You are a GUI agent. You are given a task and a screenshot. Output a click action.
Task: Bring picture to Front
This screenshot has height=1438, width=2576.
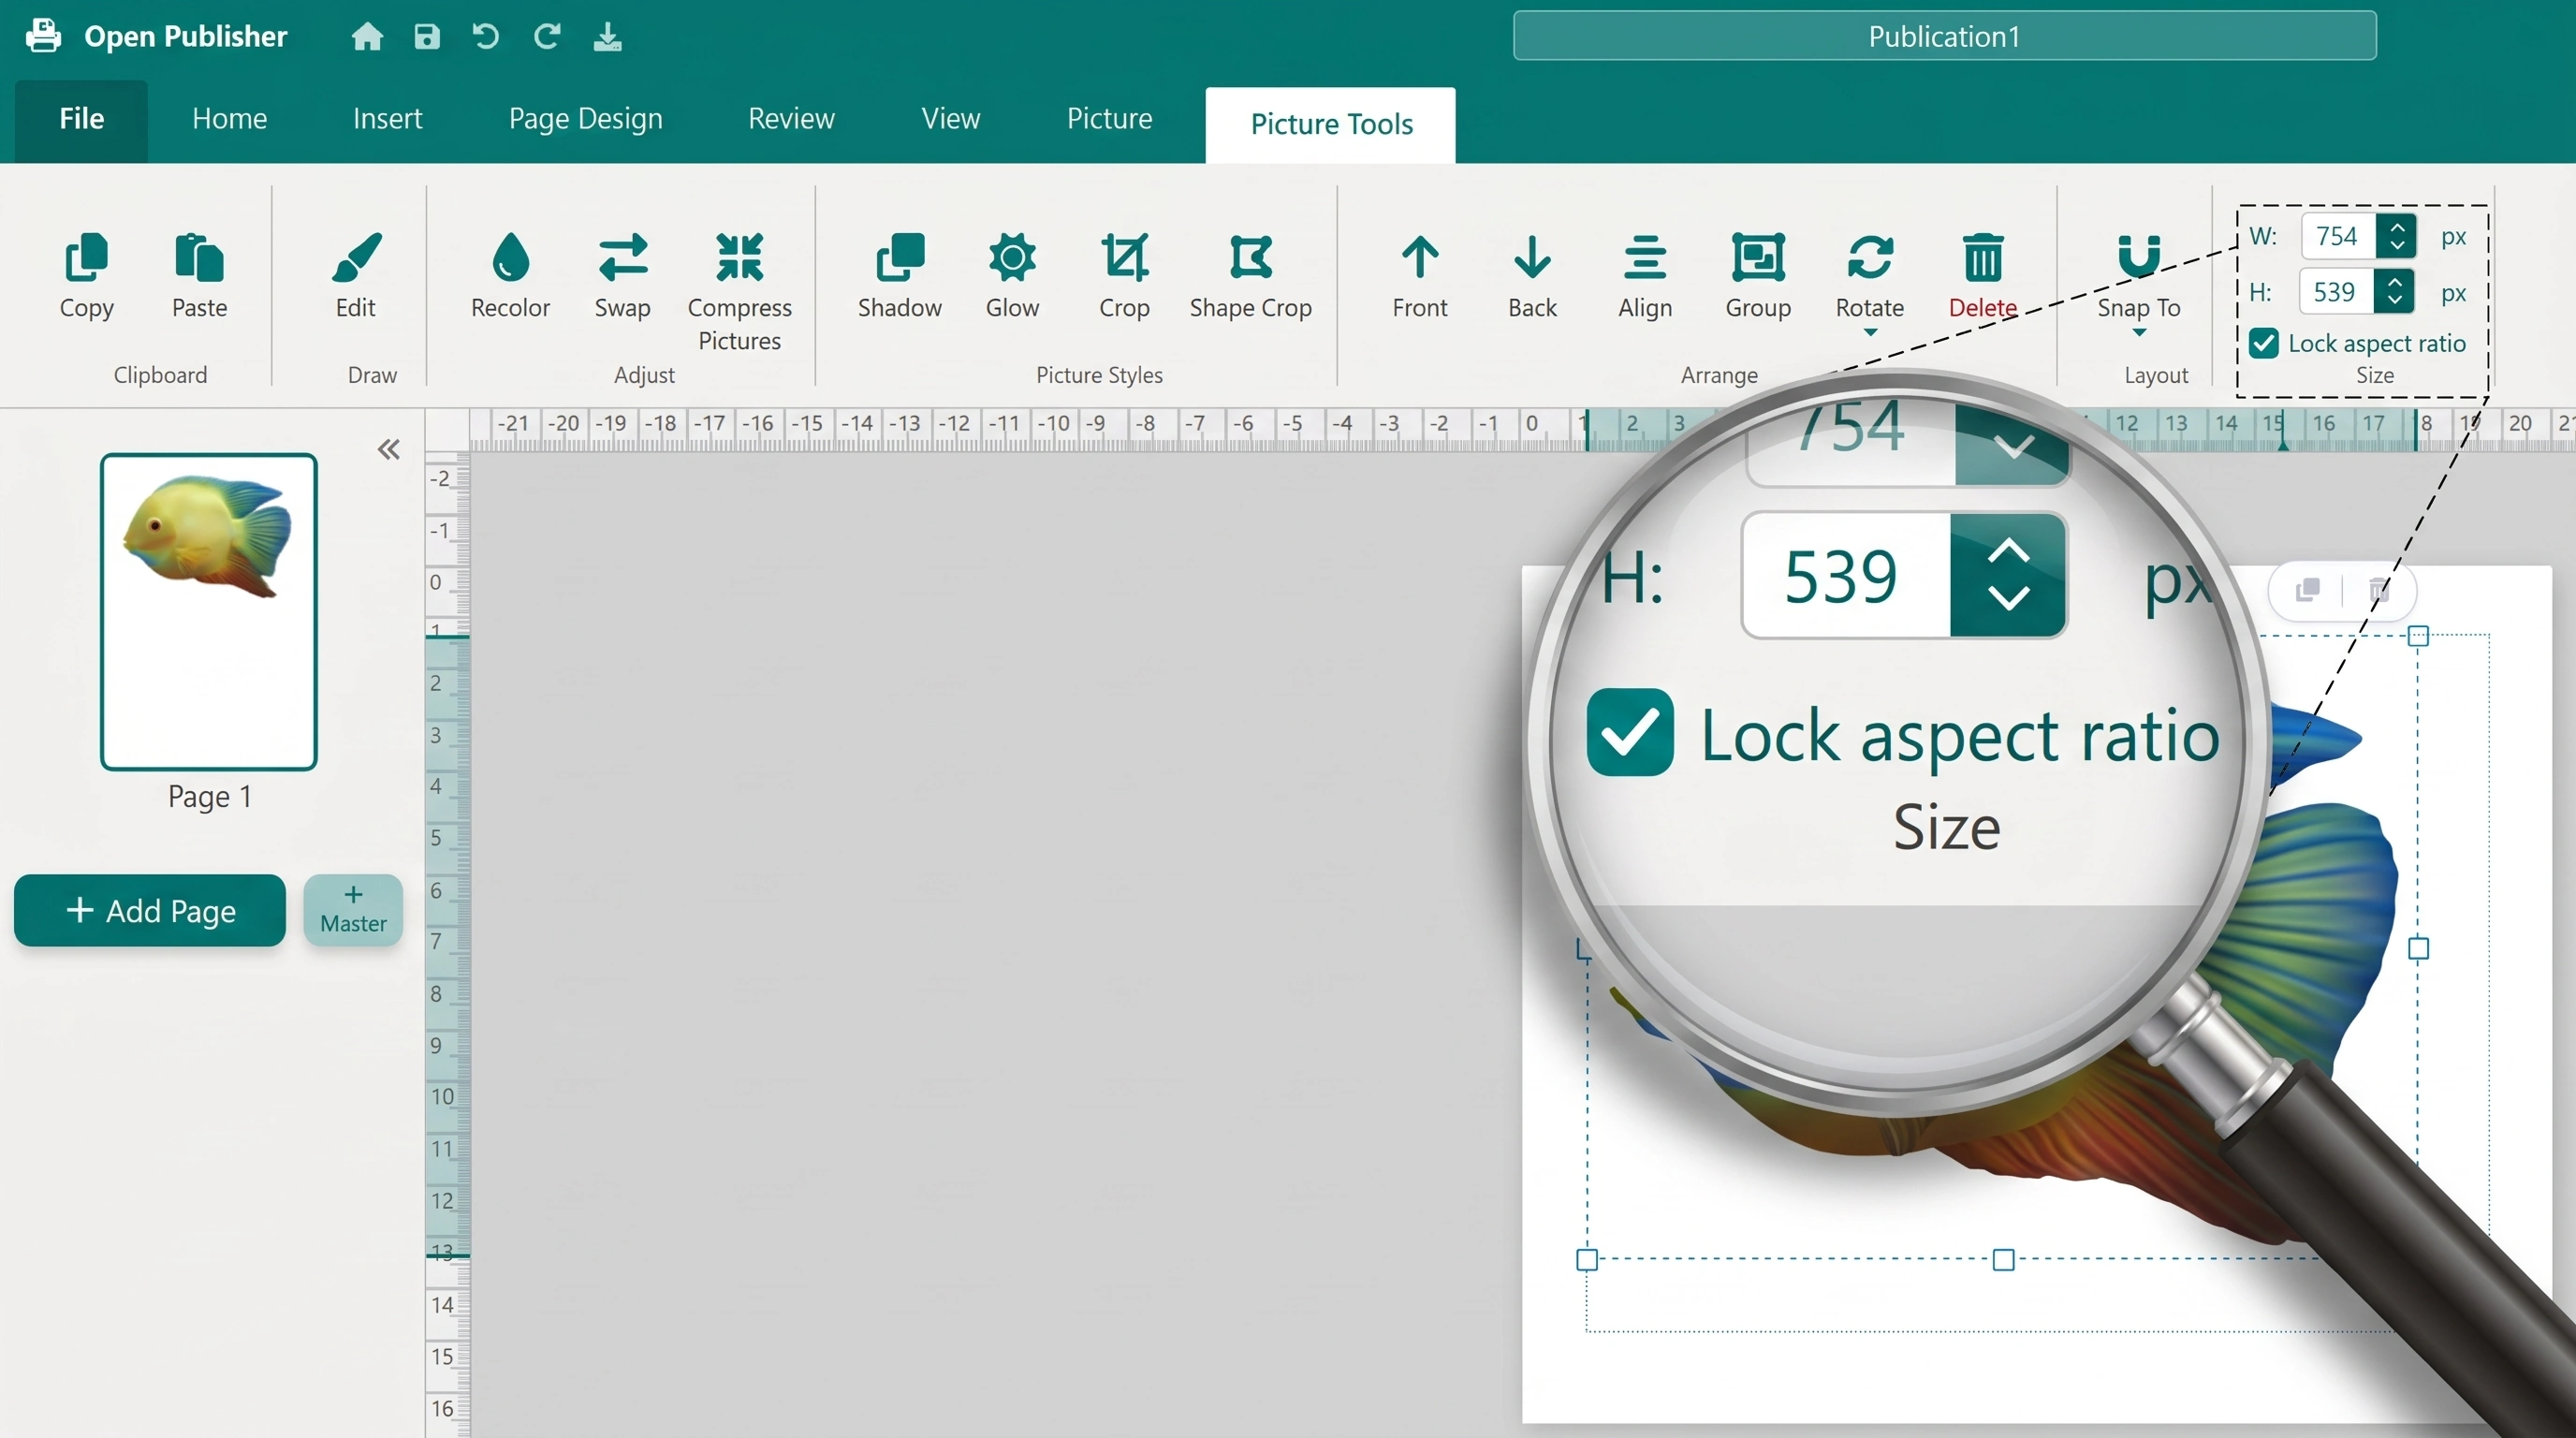point(1419,276)
